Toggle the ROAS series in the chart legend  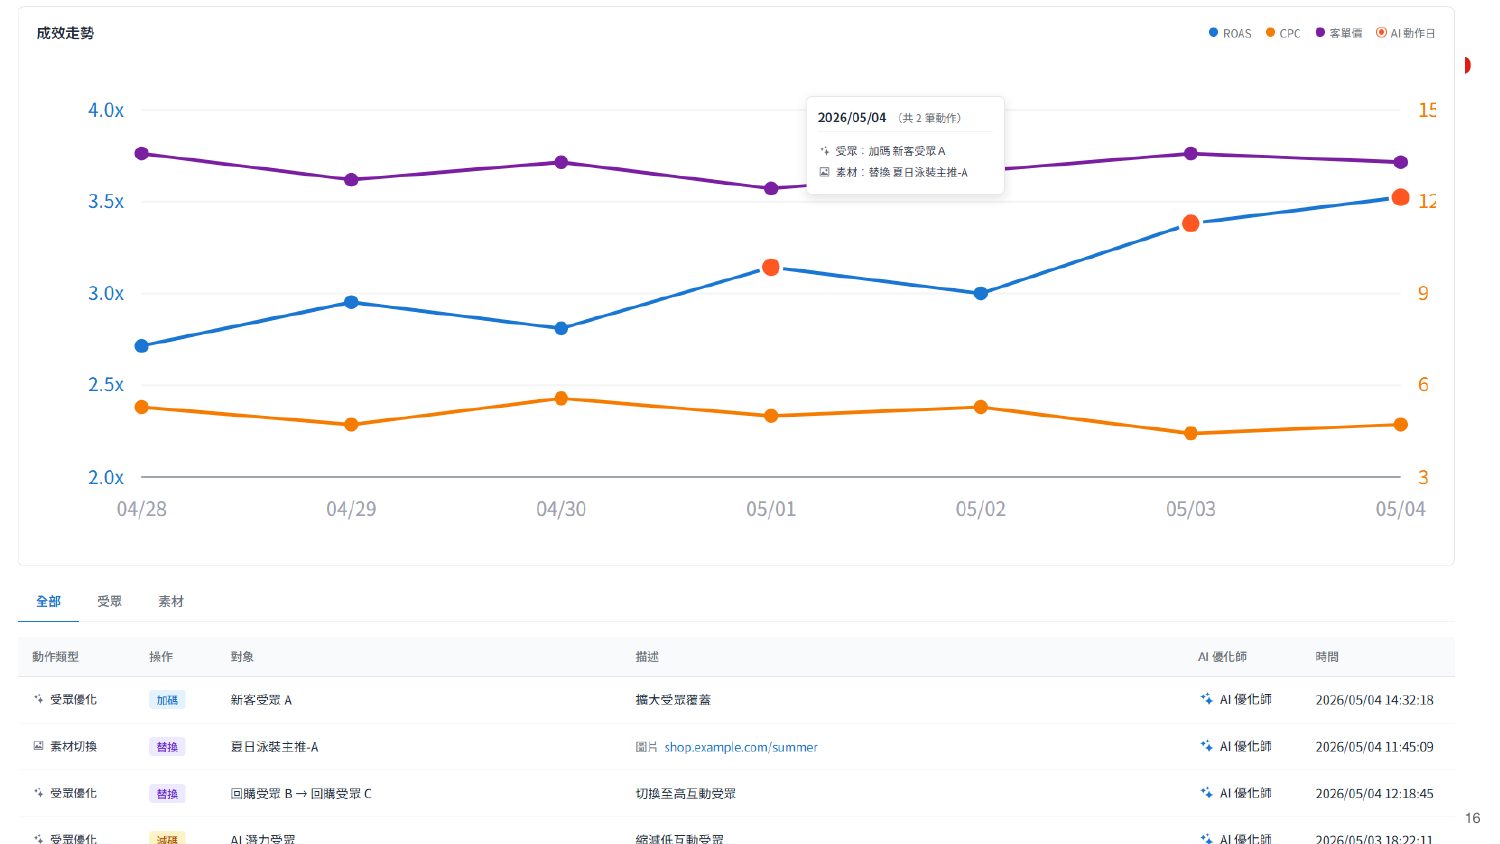[x=1230, y=33]
